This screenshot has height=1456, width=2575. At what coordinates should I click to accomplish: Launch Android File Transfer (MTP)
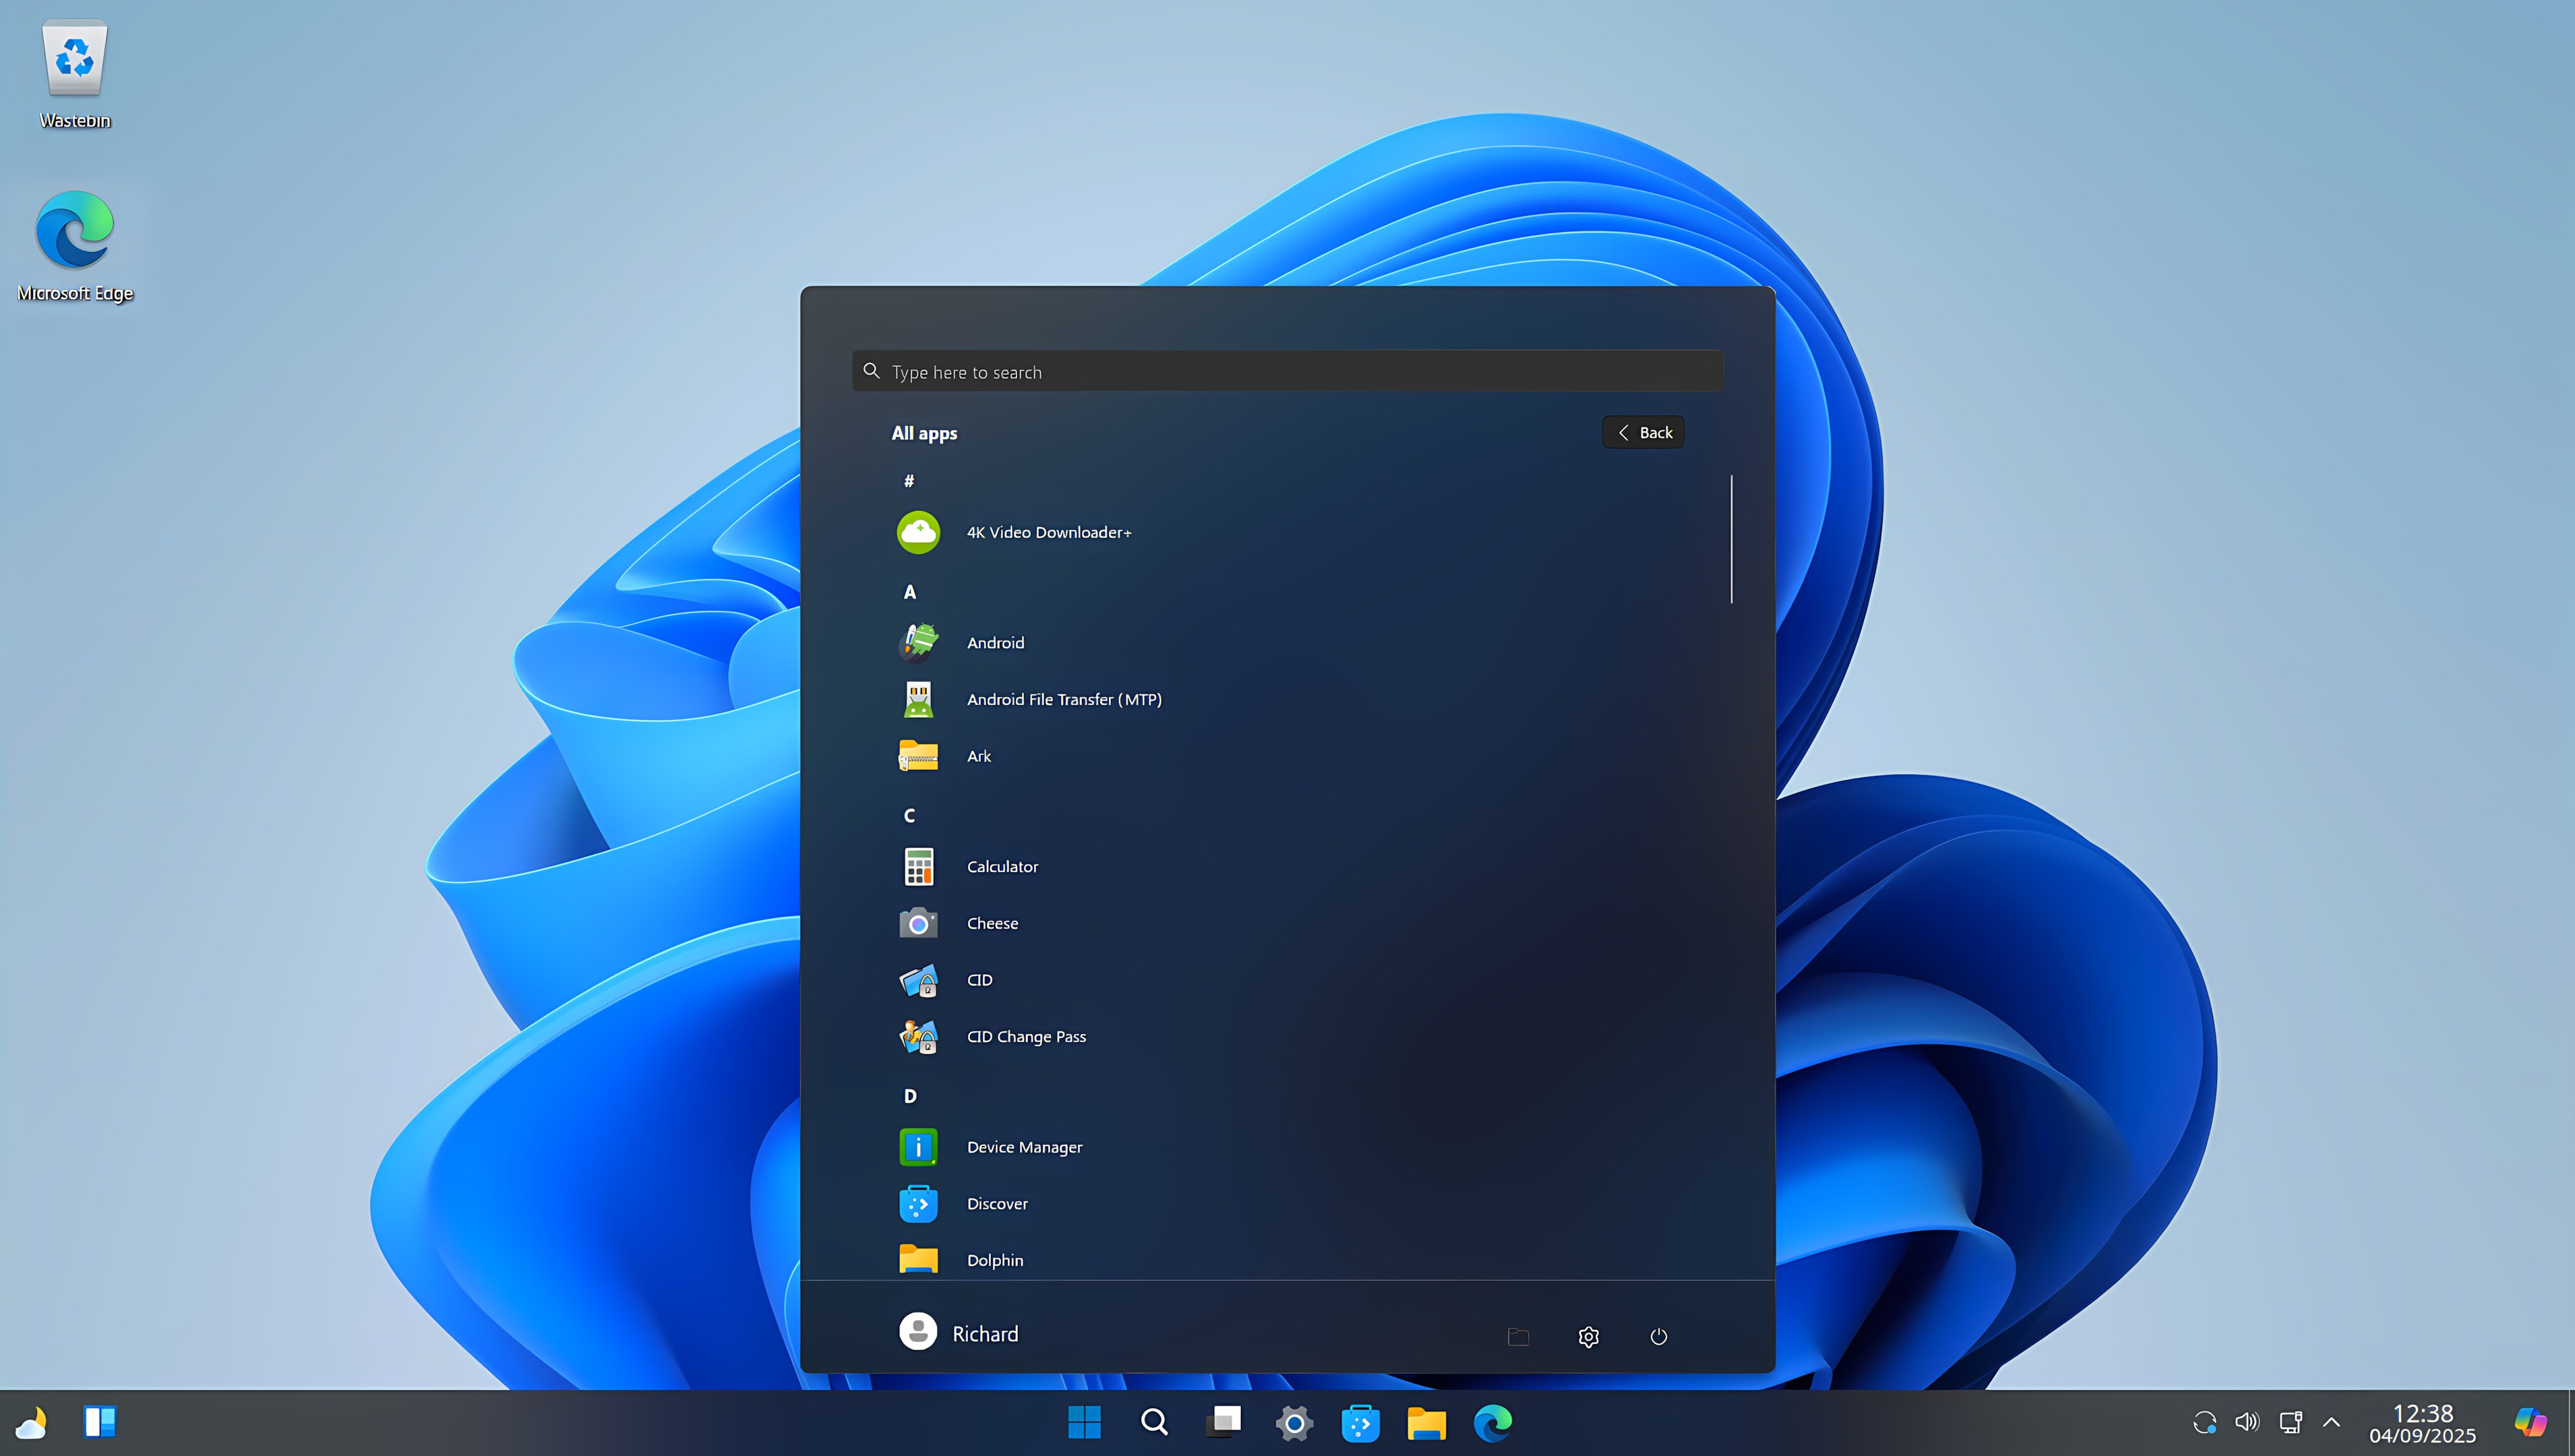1064,699
